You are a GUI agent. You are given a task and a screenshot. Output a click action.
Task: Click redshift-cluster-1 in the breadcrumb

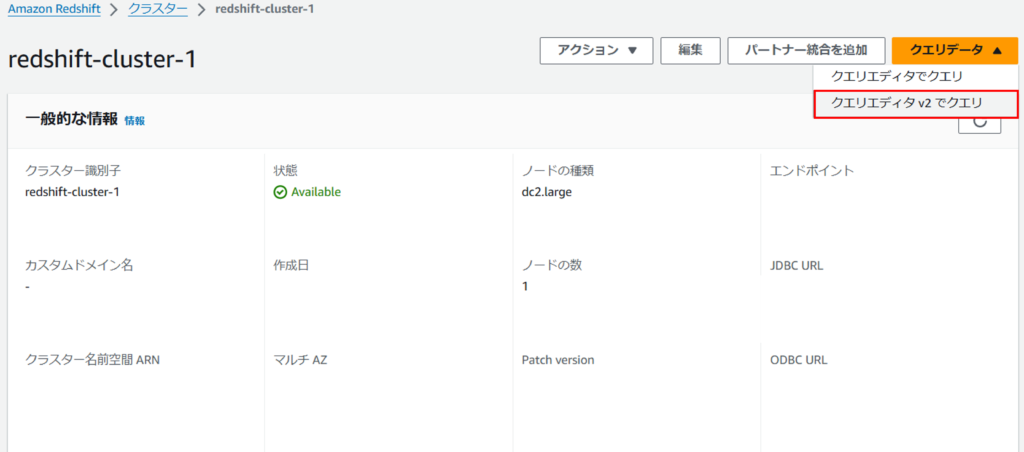(265, 10)
